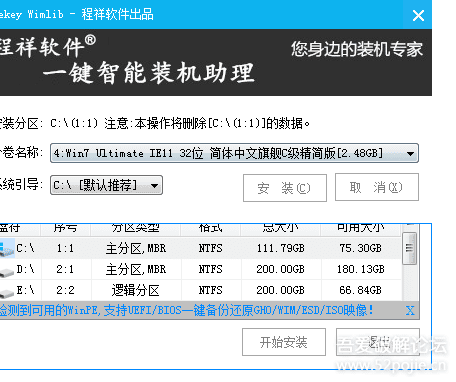The height and width of the screenshot is (382, 456).
Task: Click 200.00GB in the E:\ row
Action: tap(280, 290)
